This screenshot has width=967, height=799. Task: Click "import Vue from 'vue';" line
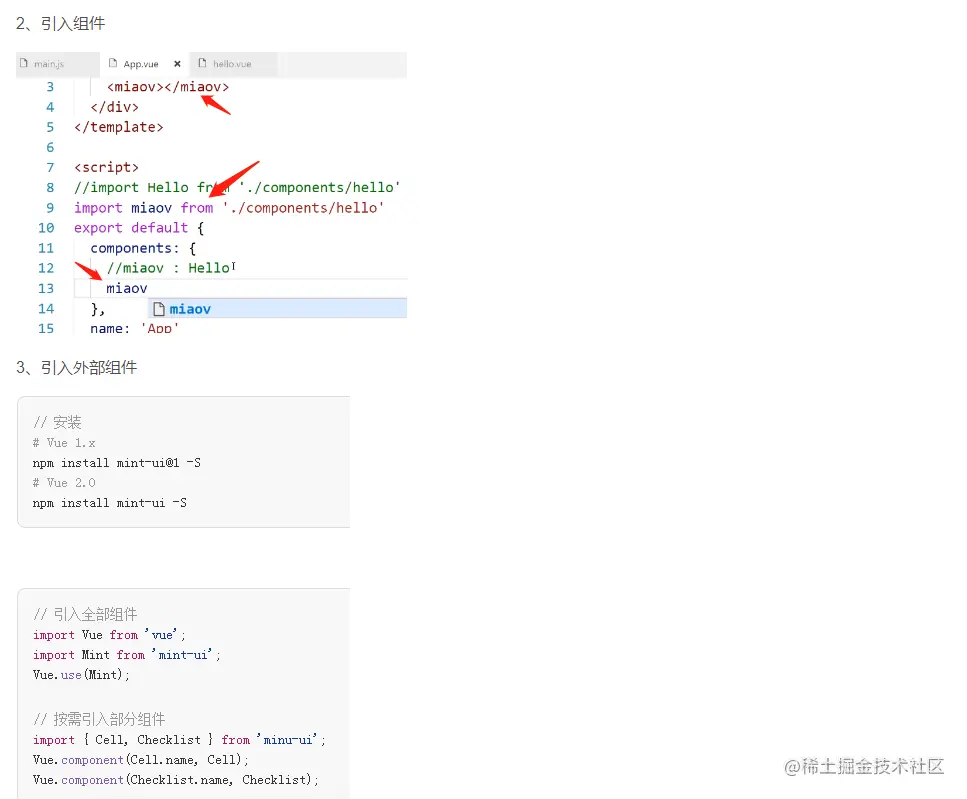pos(109,635)
